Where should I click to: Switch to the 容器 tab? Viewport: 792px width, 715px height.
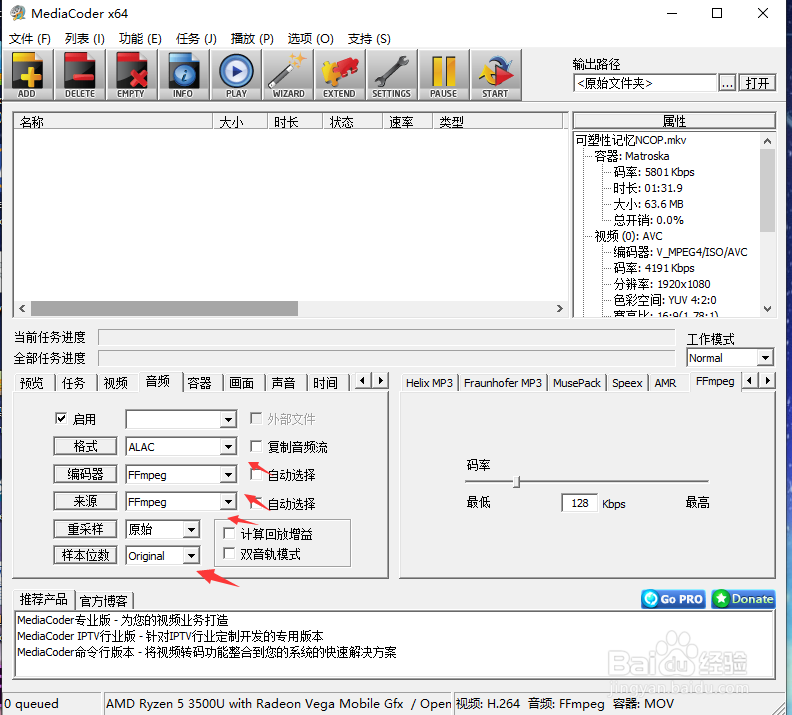[x=200, y=383]
